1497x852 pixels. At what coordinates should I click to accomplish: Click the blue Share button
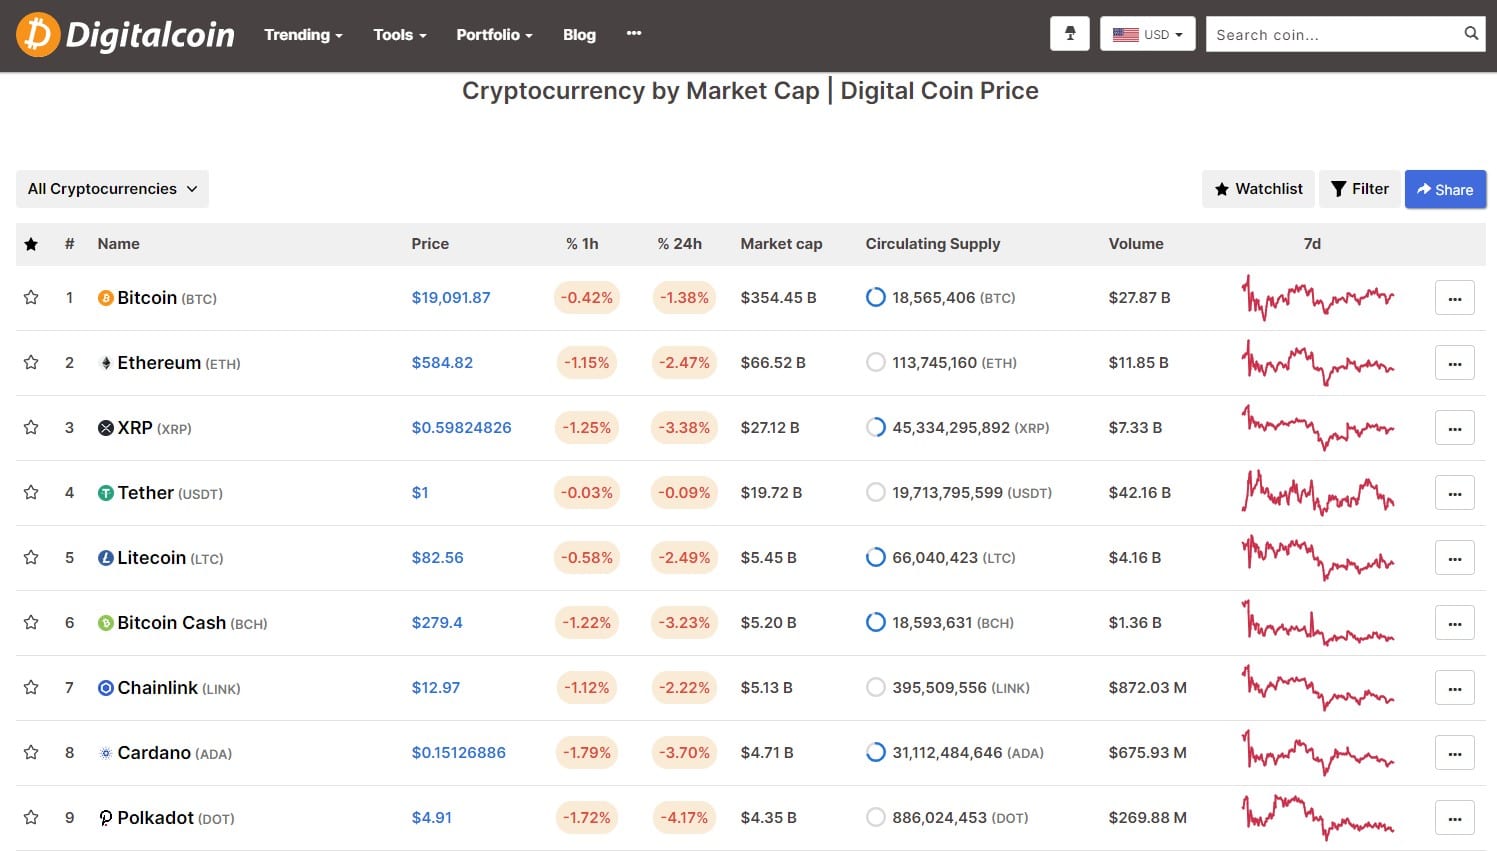1445,189
